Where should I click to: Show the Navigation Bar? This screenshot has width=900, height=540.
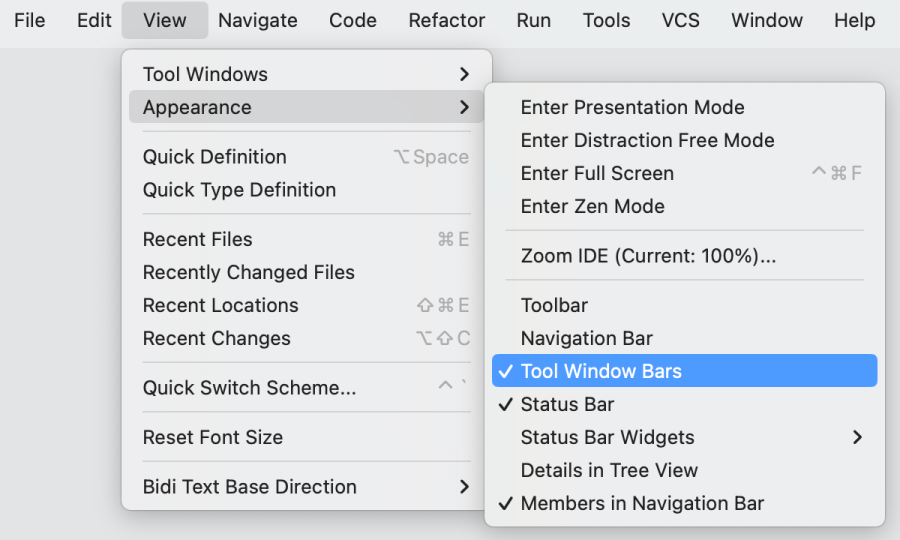(586, 338)
